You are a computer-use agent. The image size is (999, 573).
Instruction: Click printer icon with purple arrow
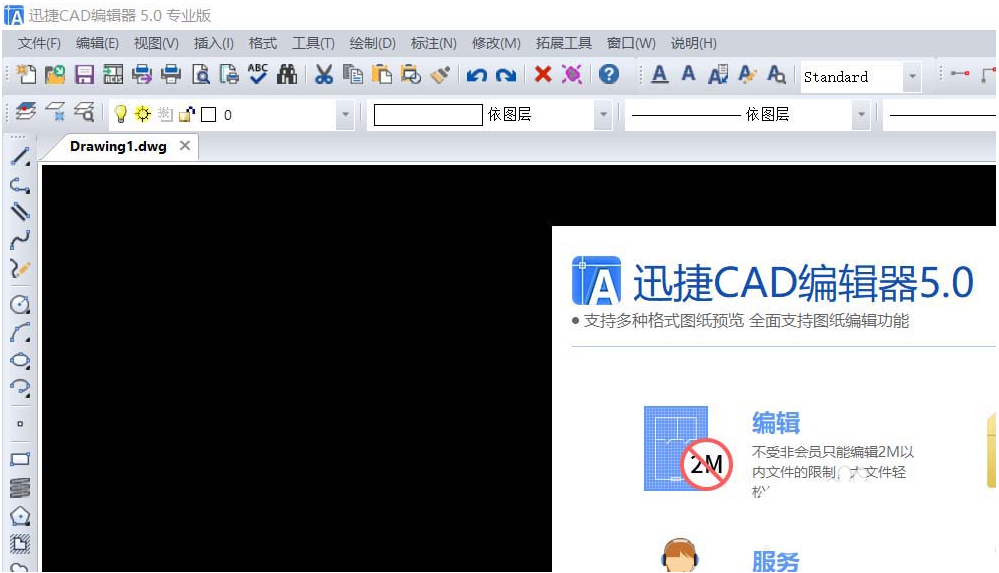141,75
